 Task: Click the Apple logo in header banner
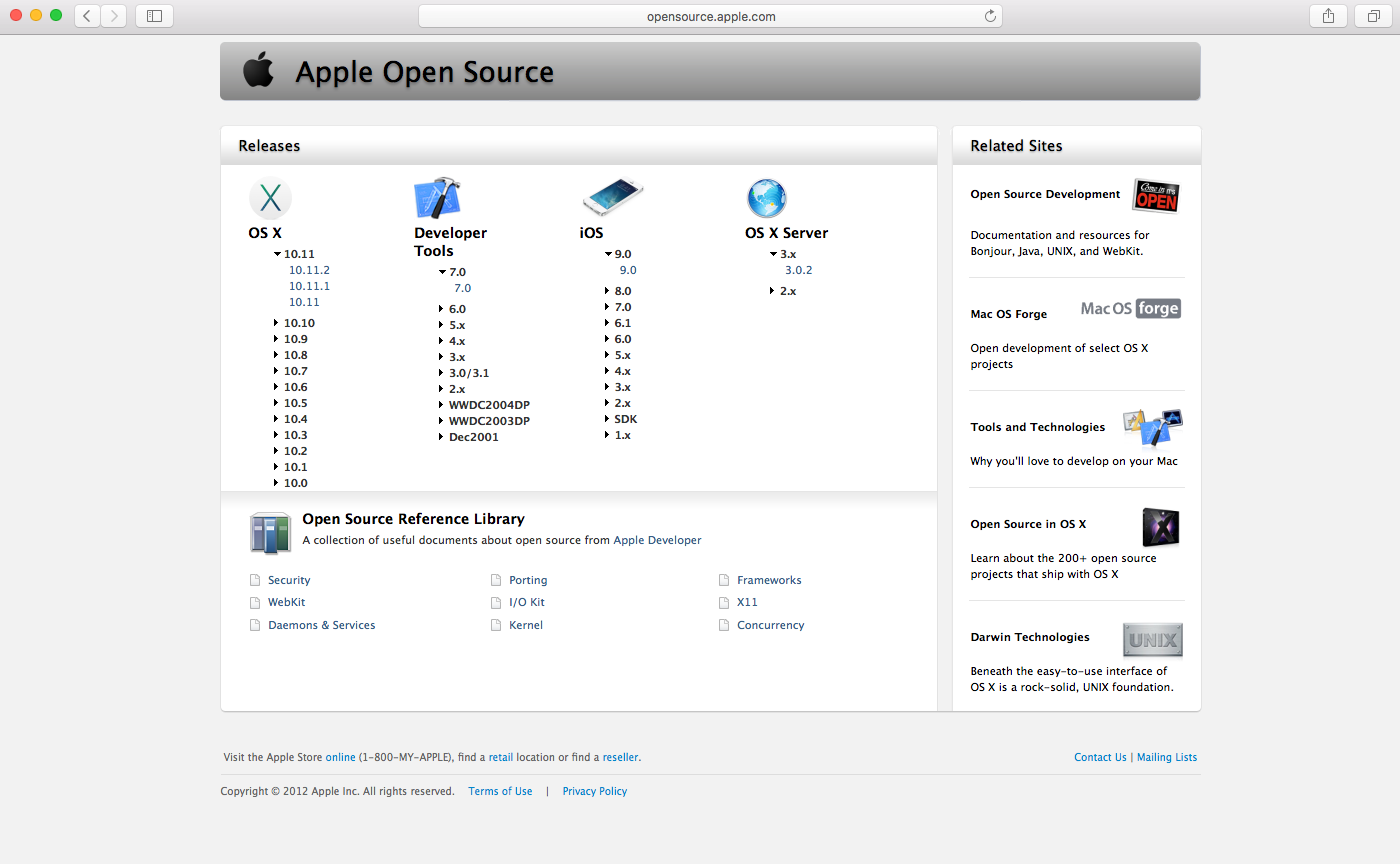pyautogui.click(x=258, y=71)
